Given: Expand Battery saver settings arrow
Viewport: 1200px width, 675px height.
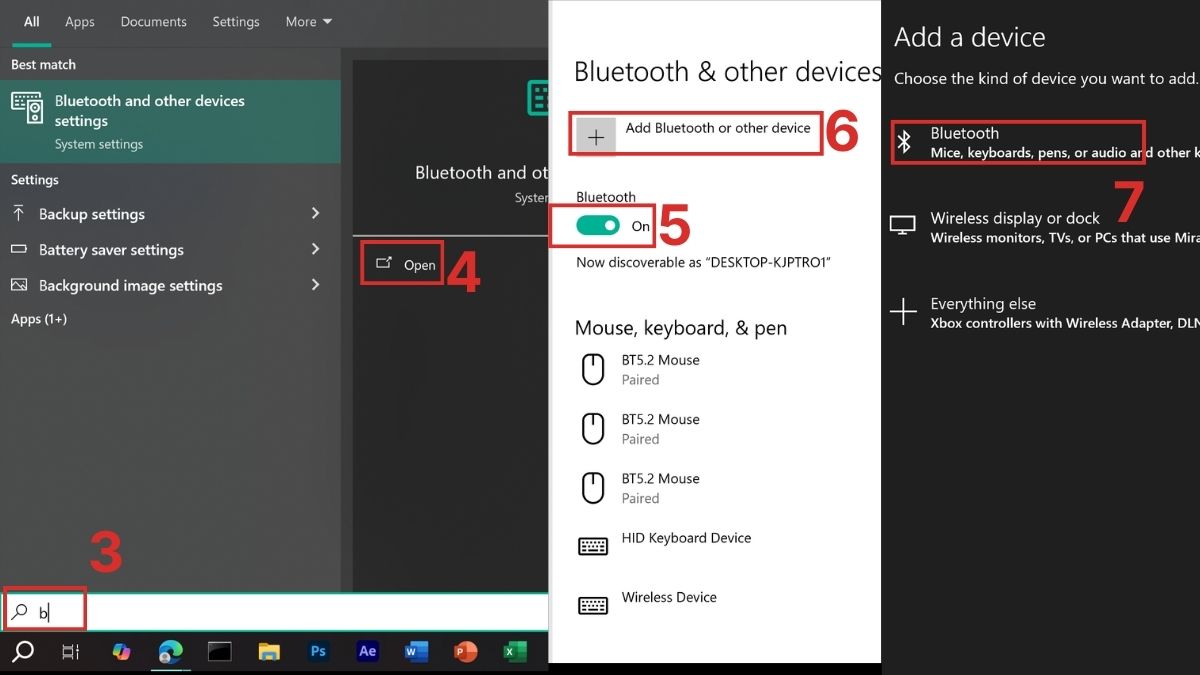Looking at the screenshot, I should click(x=315, y=250).
